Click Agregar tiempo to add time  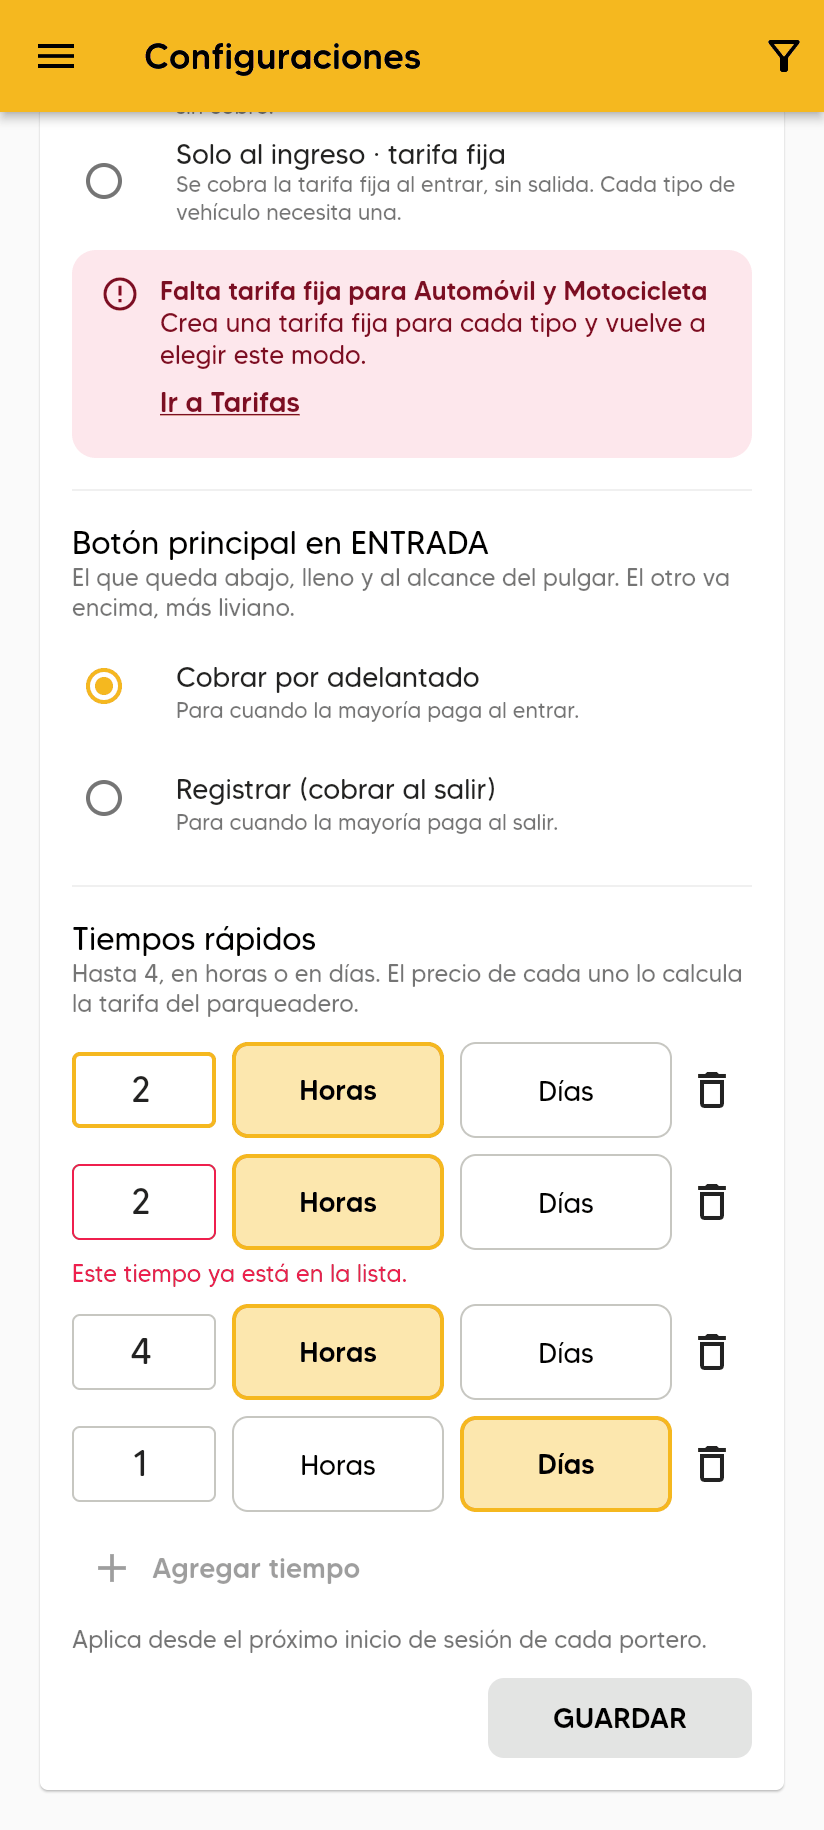click(x=256, y=1568)
